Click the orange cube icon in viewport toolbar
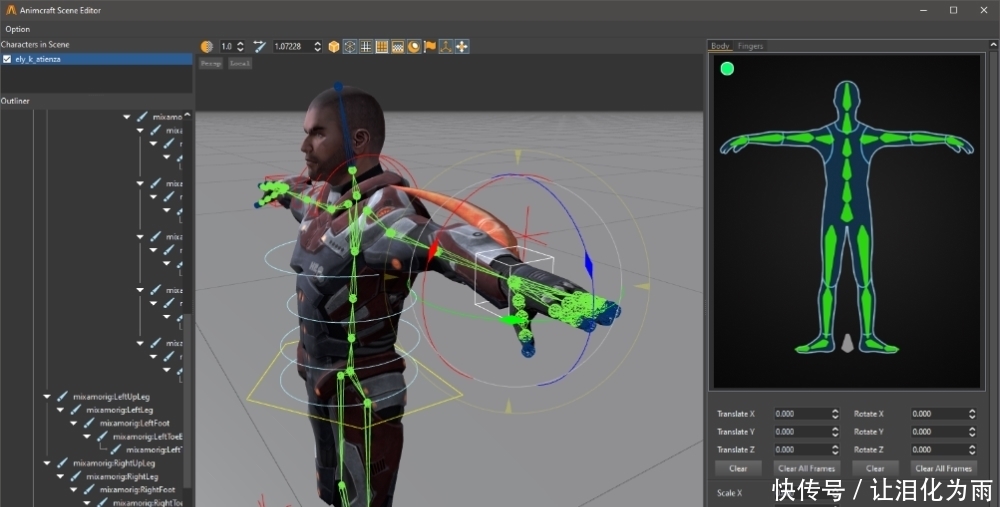 [334, 46]
